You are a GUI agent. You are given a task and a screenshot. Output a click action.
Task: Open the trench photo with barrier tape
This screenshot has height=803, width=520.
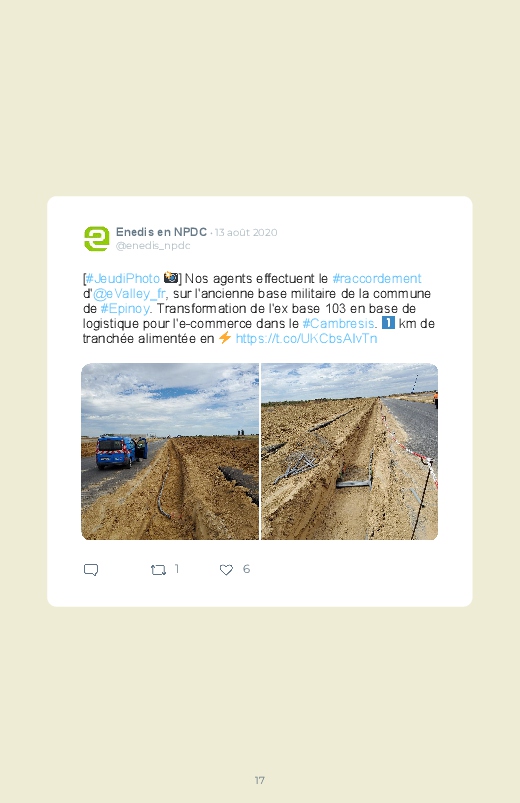(349, 451)
